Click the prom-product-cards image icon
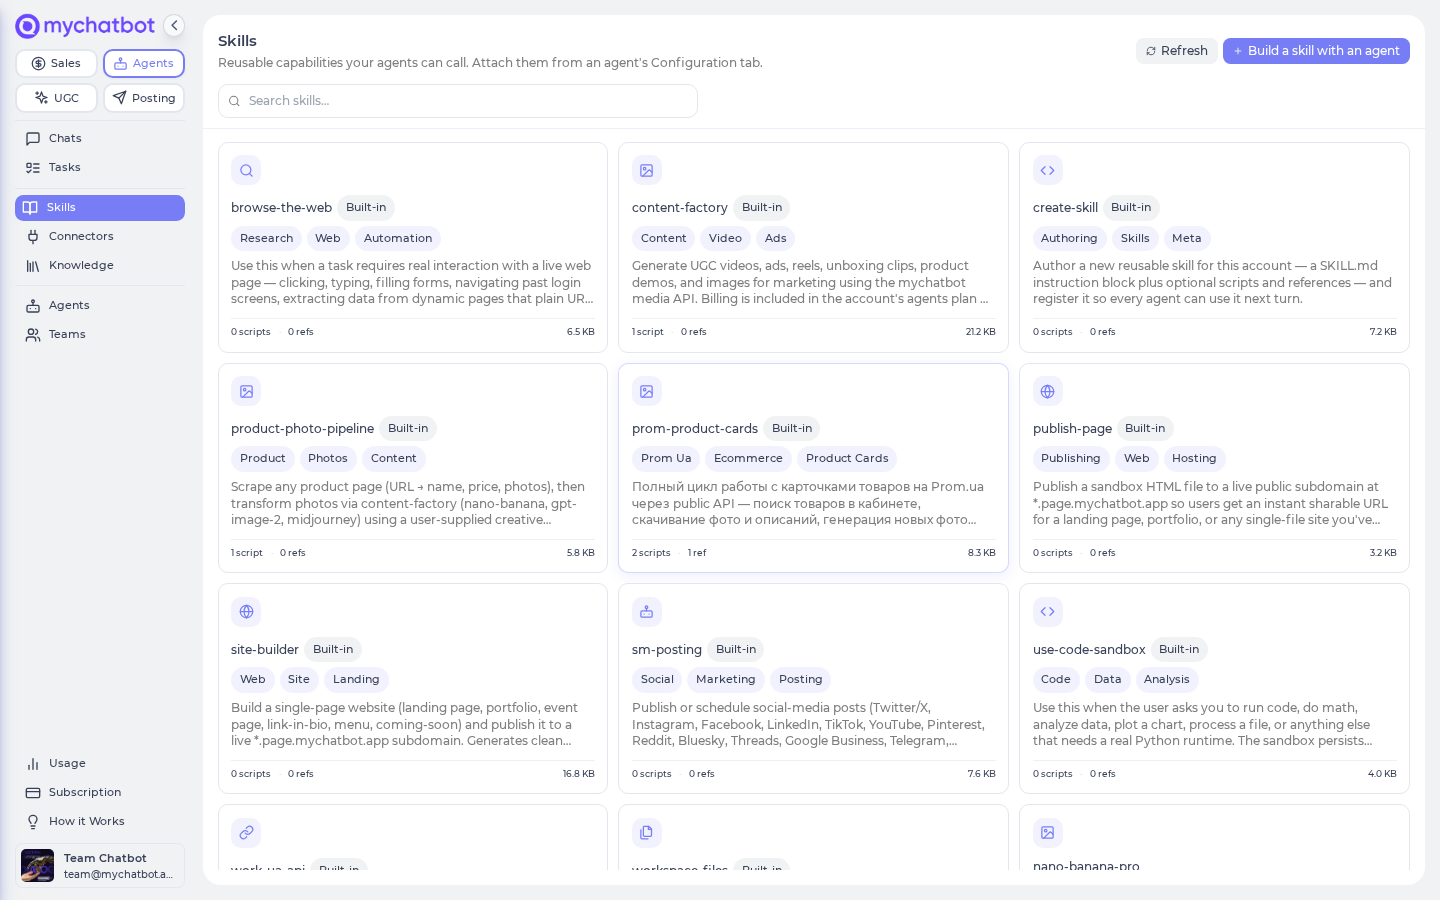Viewport: 1440px width, 900px height. pos(647,392)
